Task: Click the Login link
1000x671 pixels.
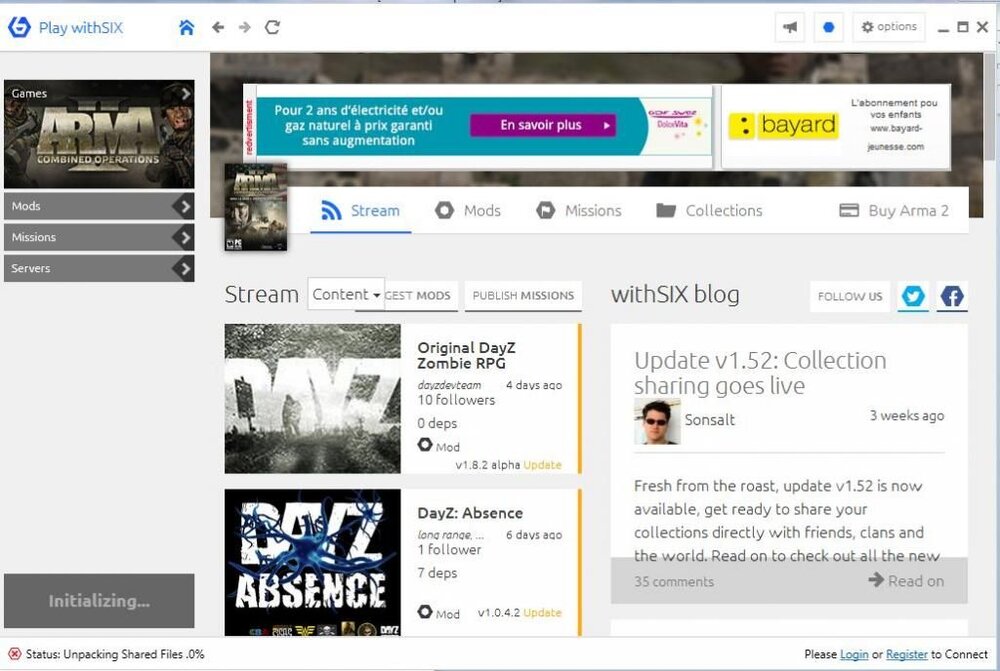Action: [854, 654]
